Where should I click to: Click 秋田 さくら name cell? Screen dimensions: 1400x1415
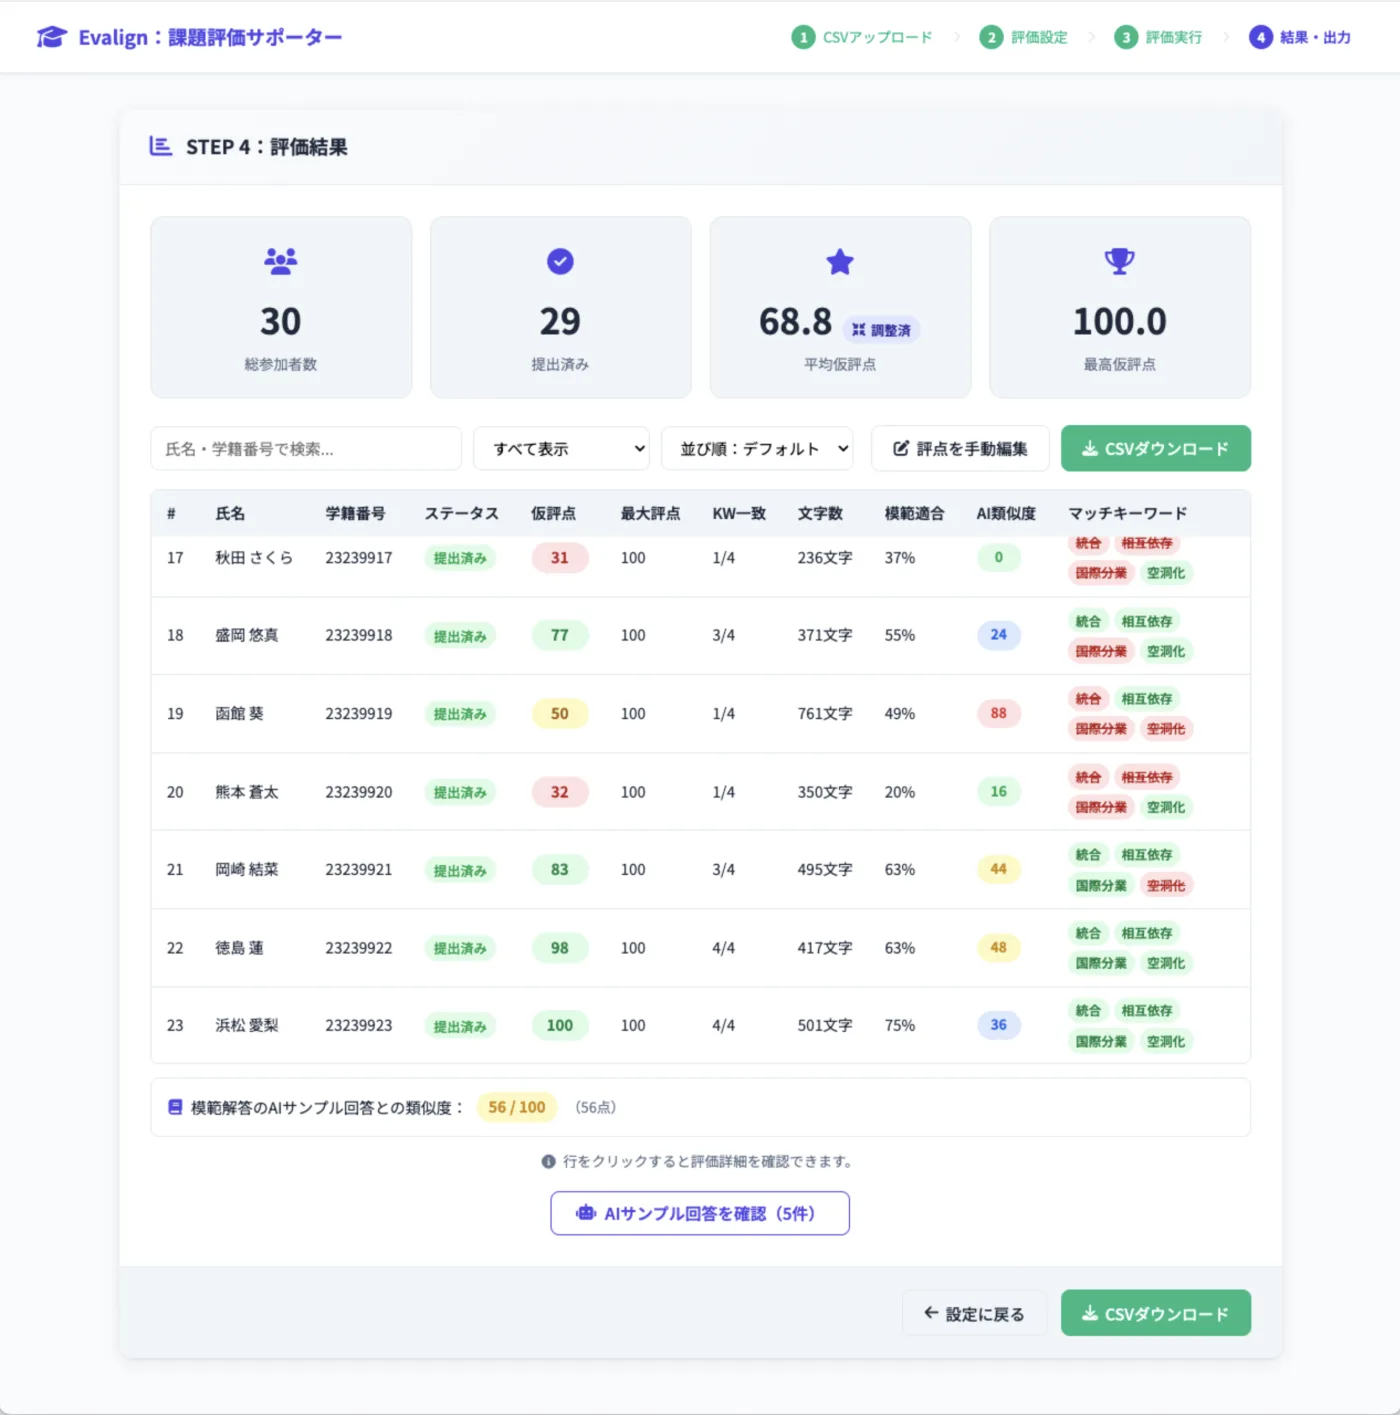pos(254,558)
